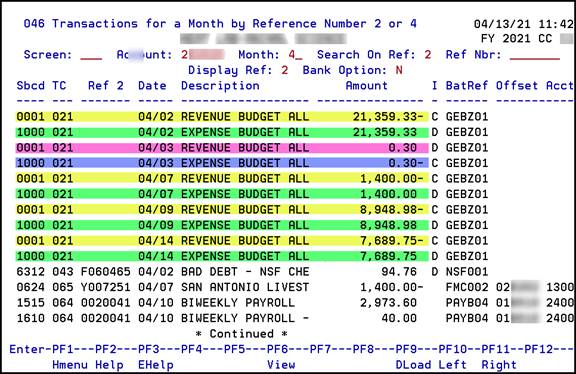Select the EHelp function key label

pyautogui.click(x=156, y=365)
